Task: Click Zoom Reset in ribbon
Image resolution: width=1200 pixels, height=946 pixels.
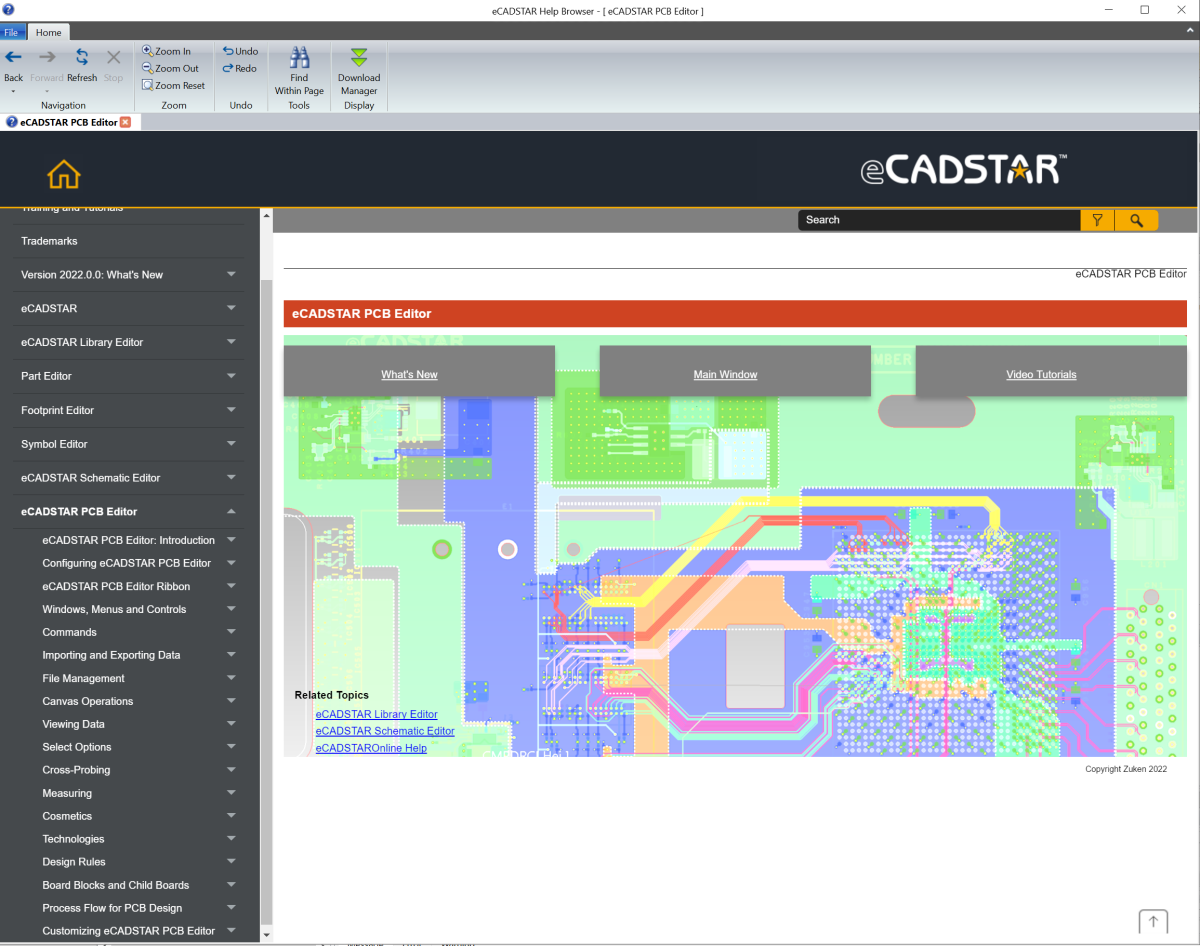Action: pyautogui.click(x=173, y=85)
